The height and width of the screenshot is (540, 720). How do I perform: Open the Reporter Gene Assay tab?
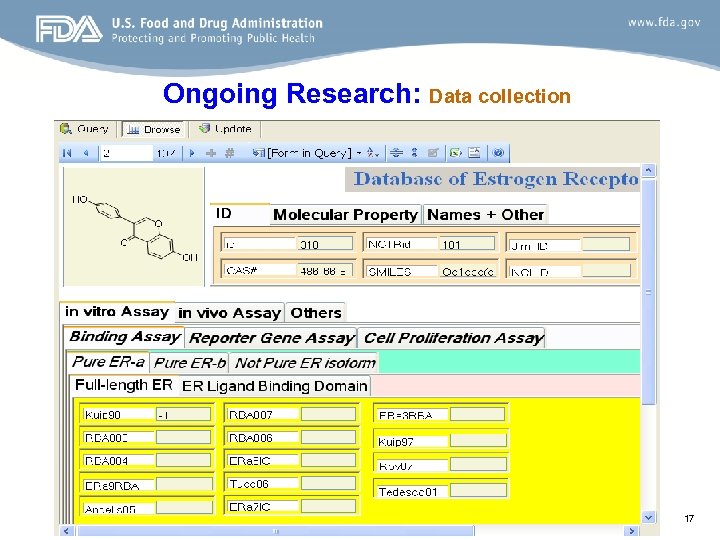(271, 338)
